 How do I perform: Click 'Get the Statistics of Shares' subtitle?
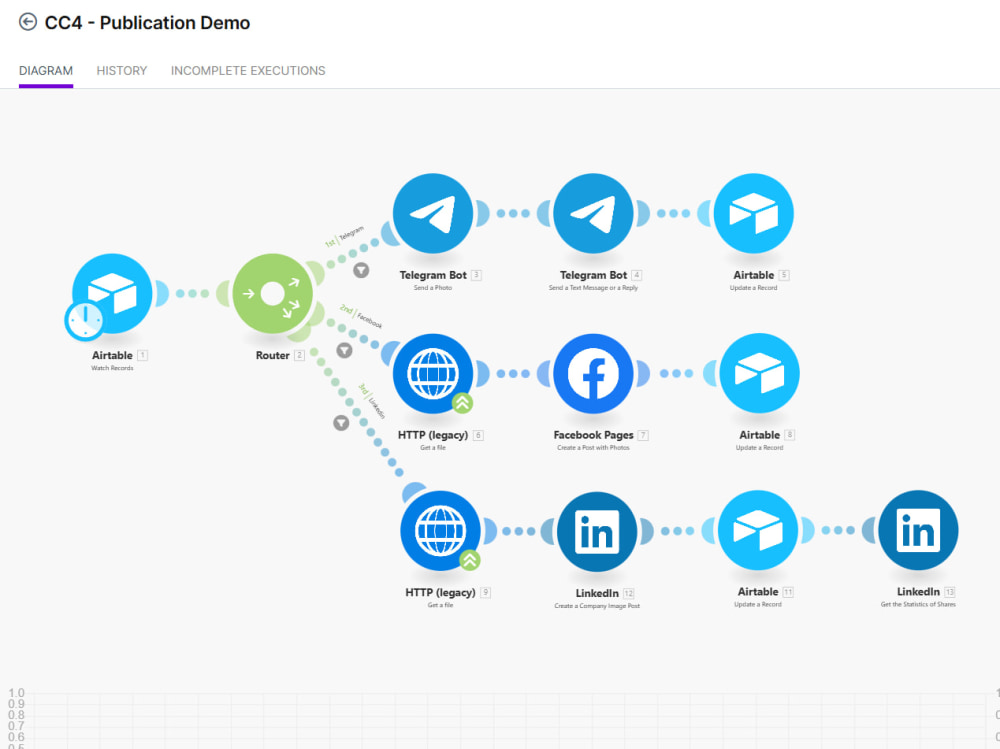point(918,604)
